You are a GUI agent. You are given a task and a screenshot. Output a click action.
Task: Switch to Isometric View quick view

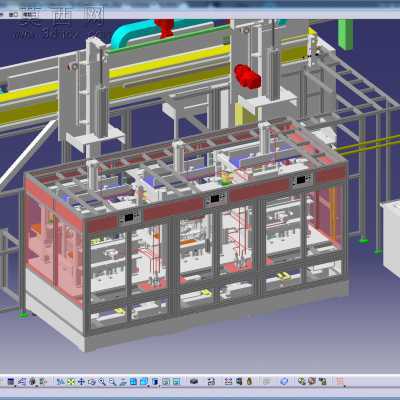(x=144, y=381)
